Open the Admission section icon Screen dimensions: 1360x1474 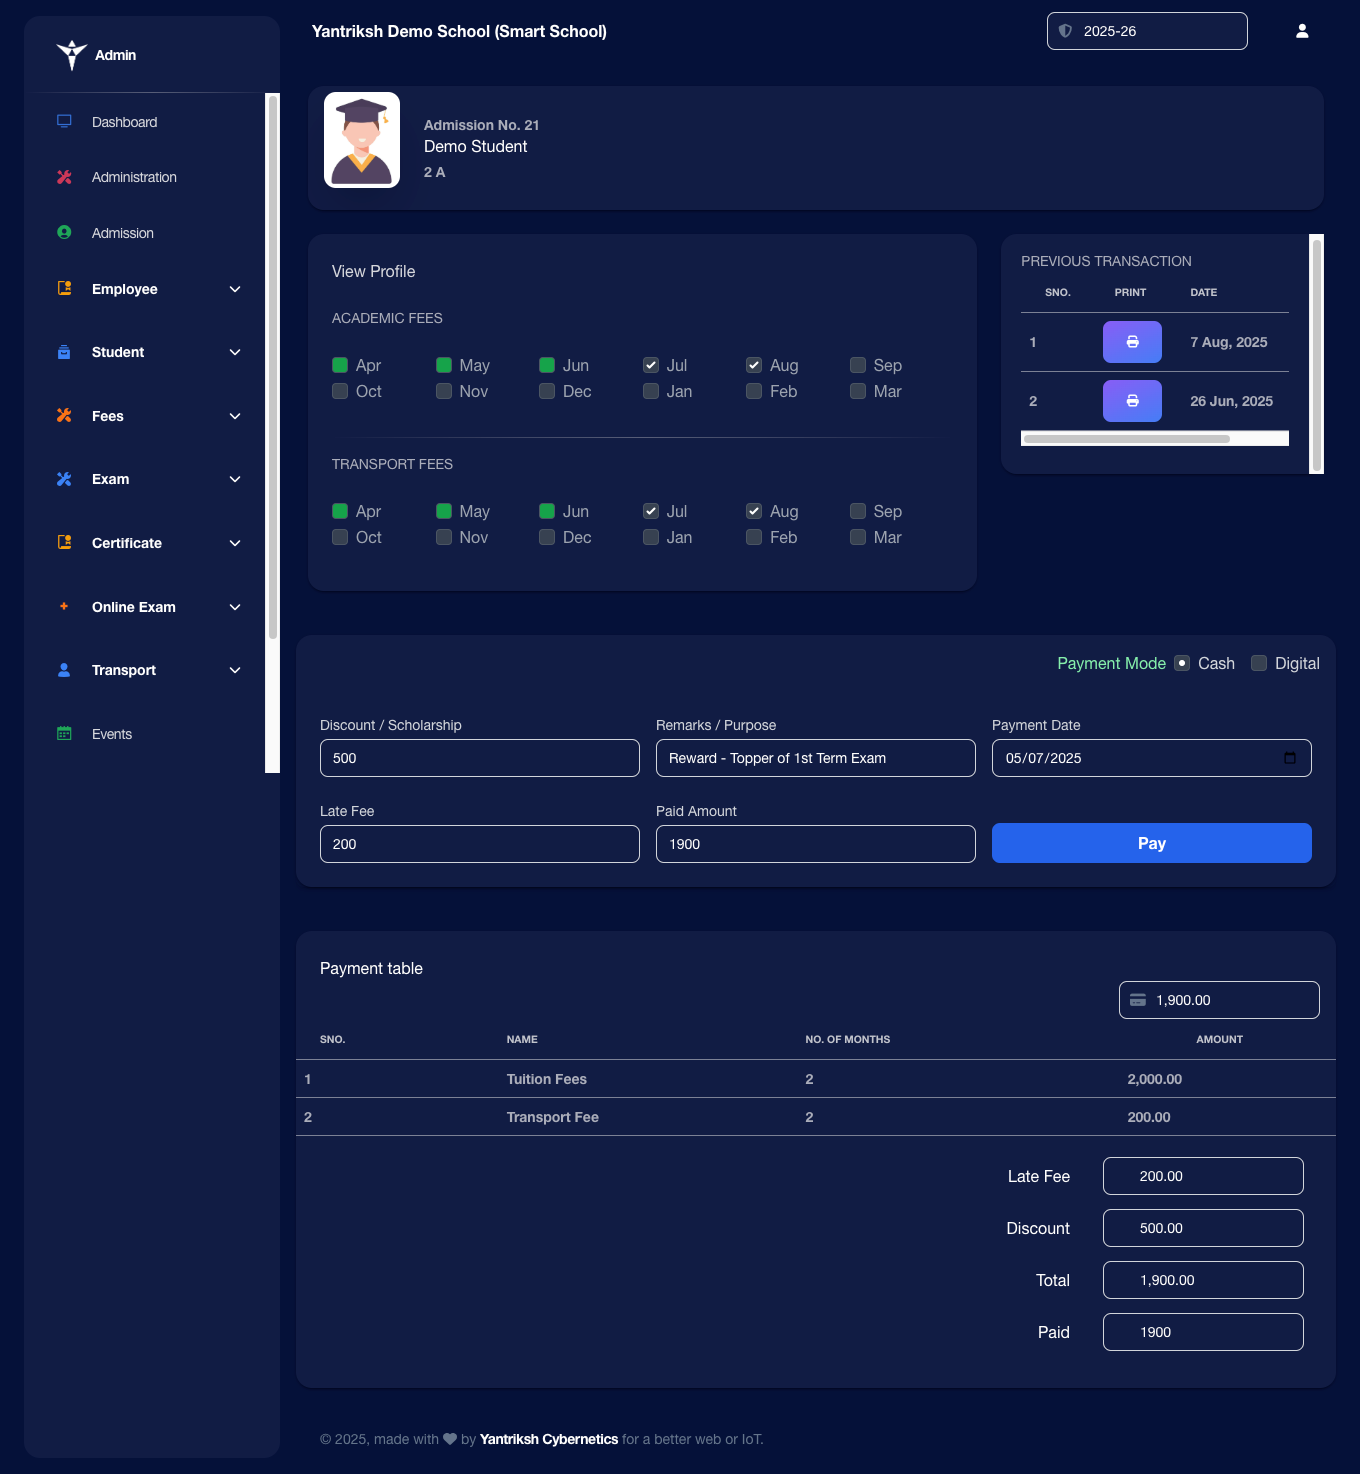(x=64, y=232)
